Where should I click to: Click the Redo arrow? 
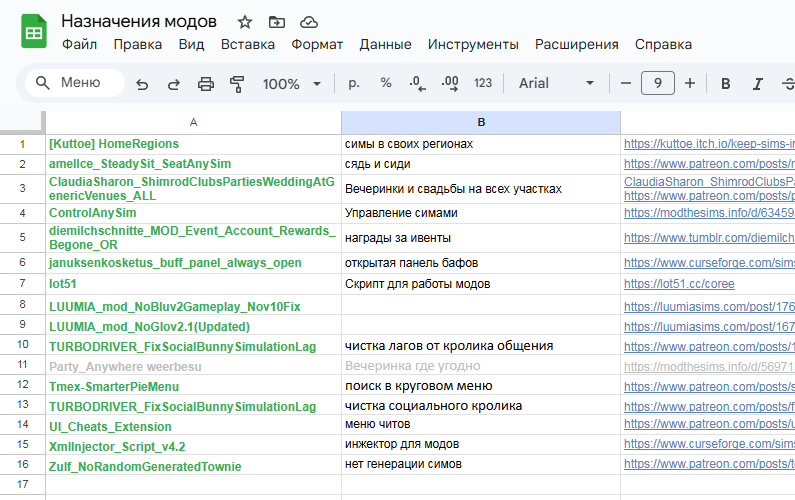[174, 84]
